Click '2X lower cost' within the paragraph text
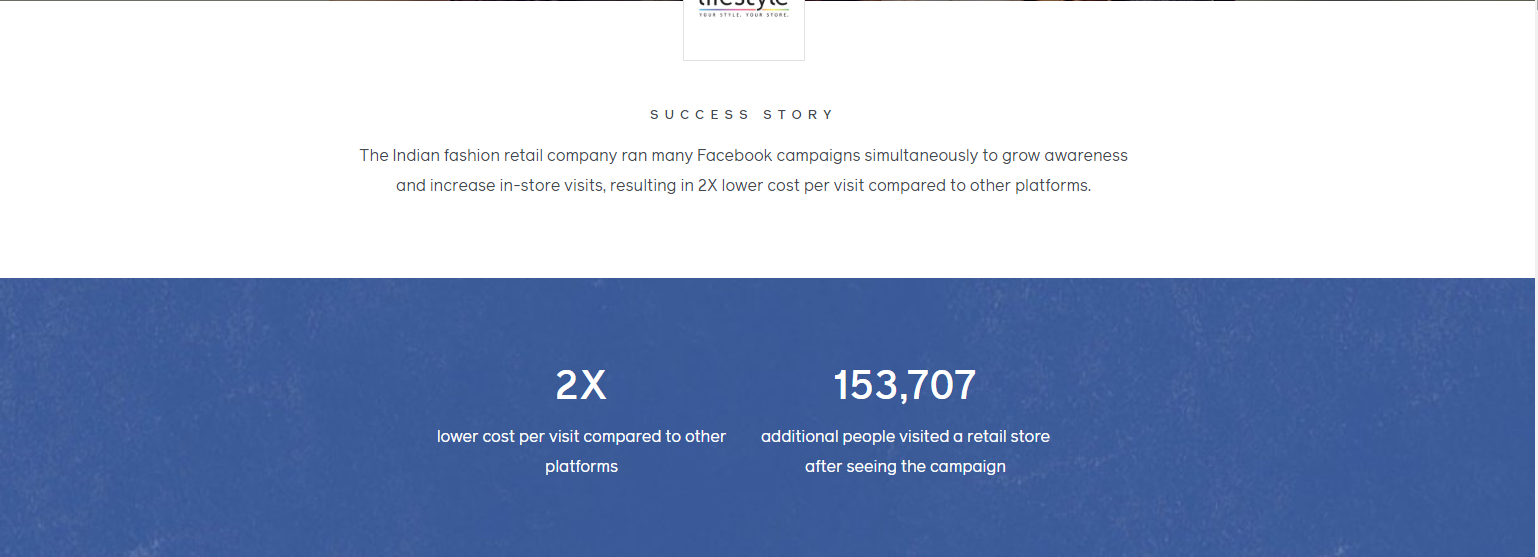 pyautogui.click(x=748, y=186)
